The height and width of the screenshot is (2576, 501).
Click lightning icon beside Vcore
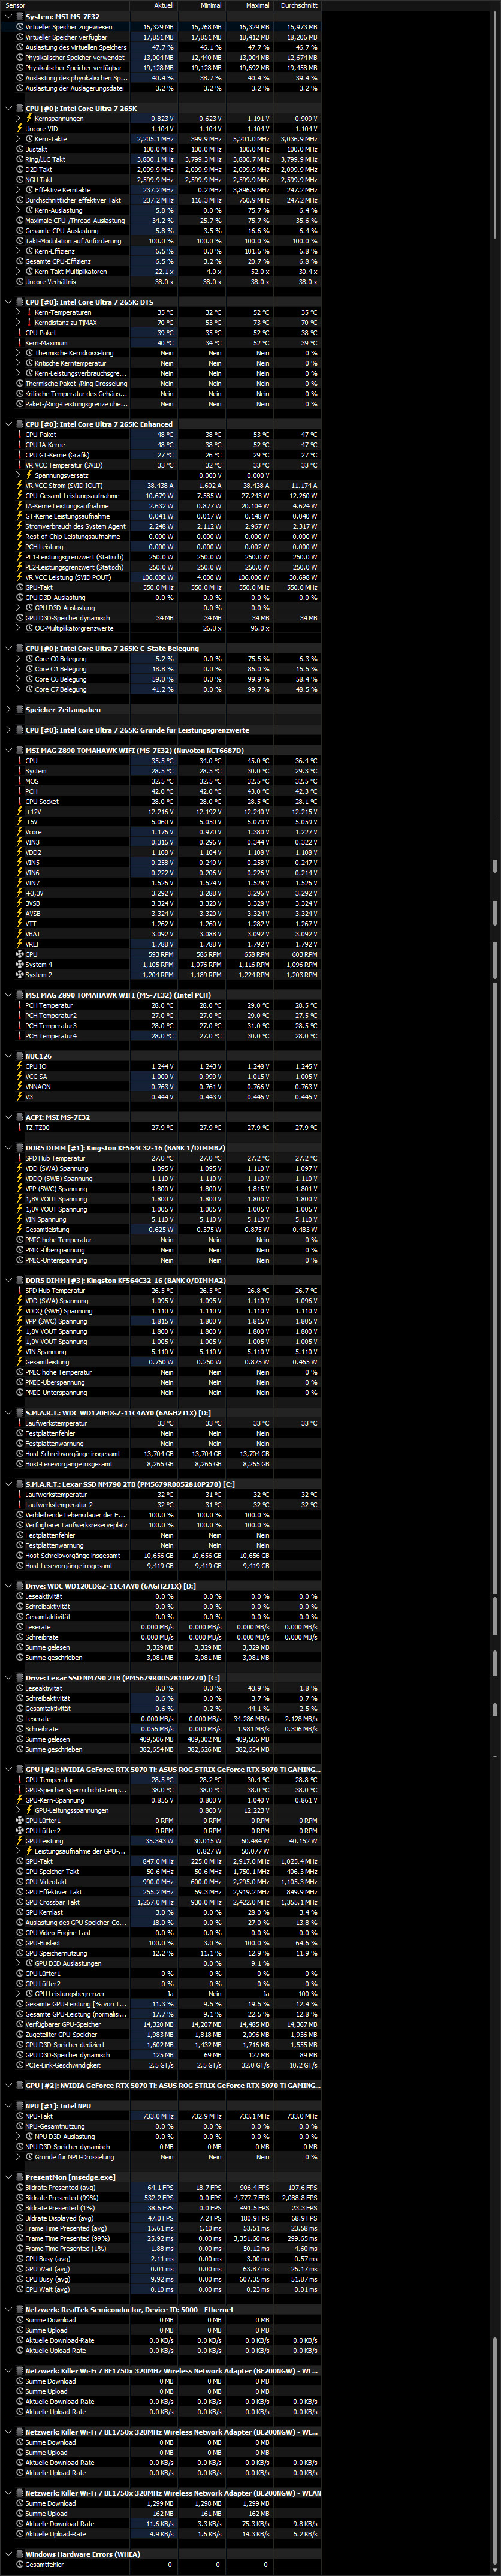20,832
